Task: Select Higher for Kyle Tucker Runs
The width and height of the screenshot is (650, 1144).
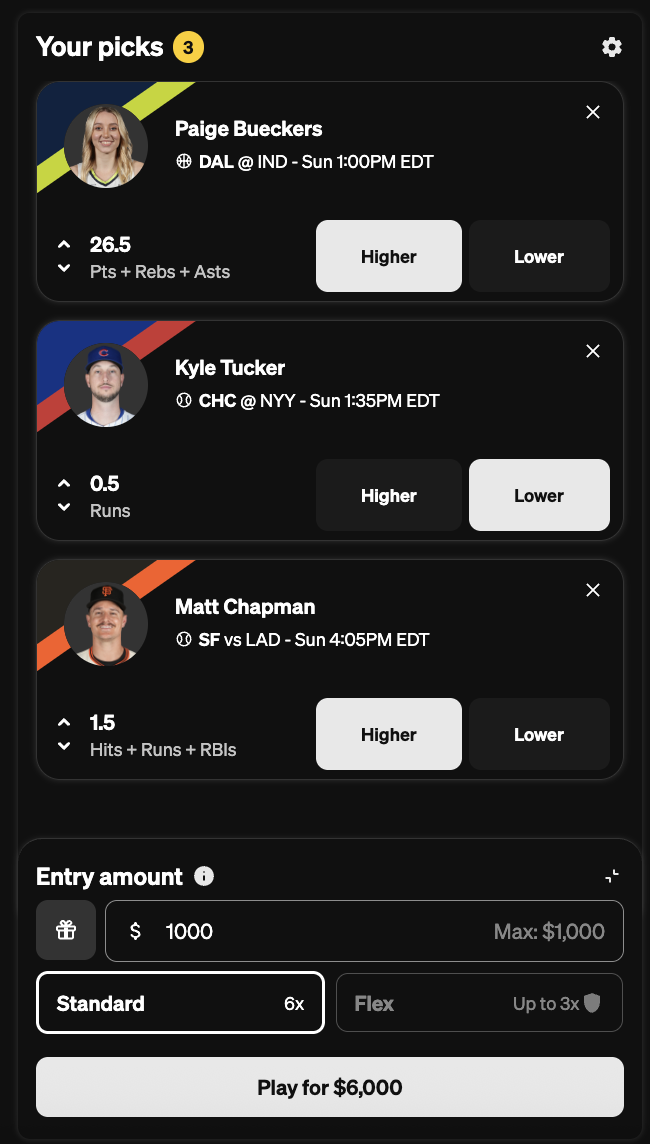Action: (x=389, y=495)
